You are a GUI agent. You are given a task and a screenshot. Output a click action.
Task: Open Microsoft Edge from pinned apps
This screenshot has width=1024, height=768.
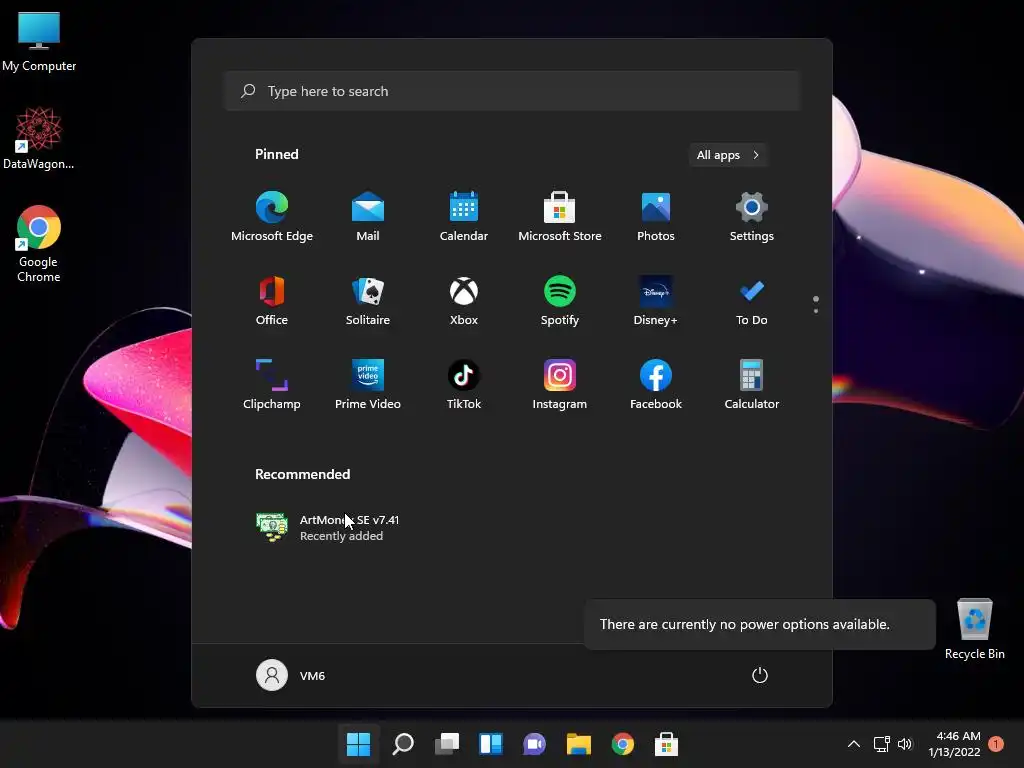272,217
